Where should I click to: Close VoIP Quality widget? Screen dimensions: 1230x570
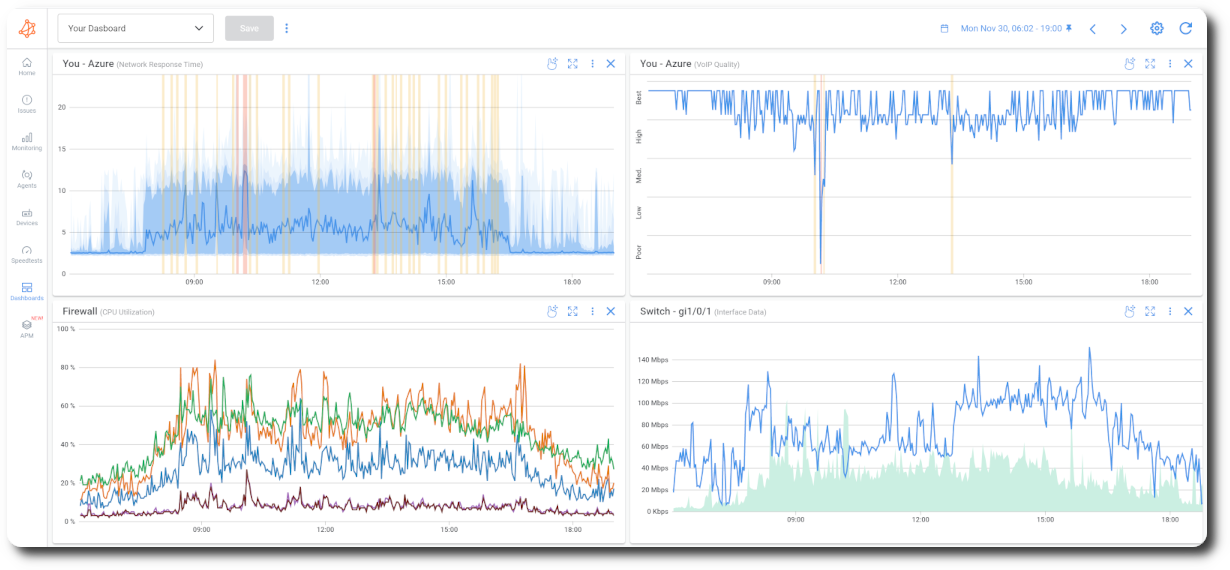[x=1188, y=63]
